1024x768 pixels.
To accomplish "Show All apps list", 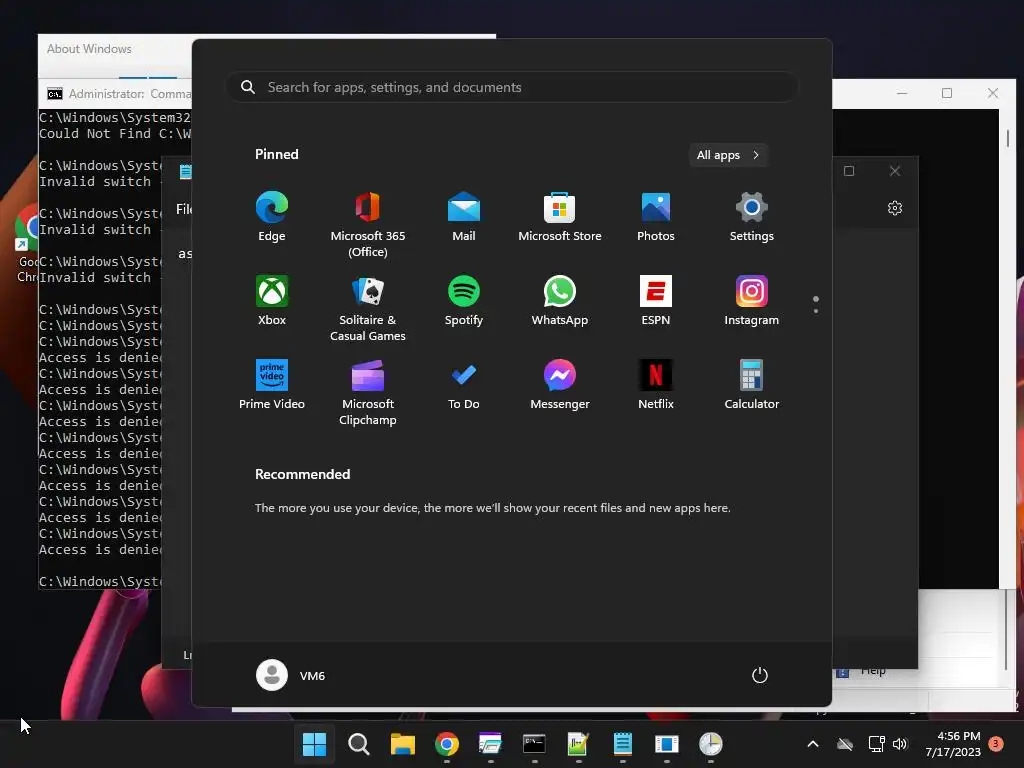I will (x=728, y=155).
